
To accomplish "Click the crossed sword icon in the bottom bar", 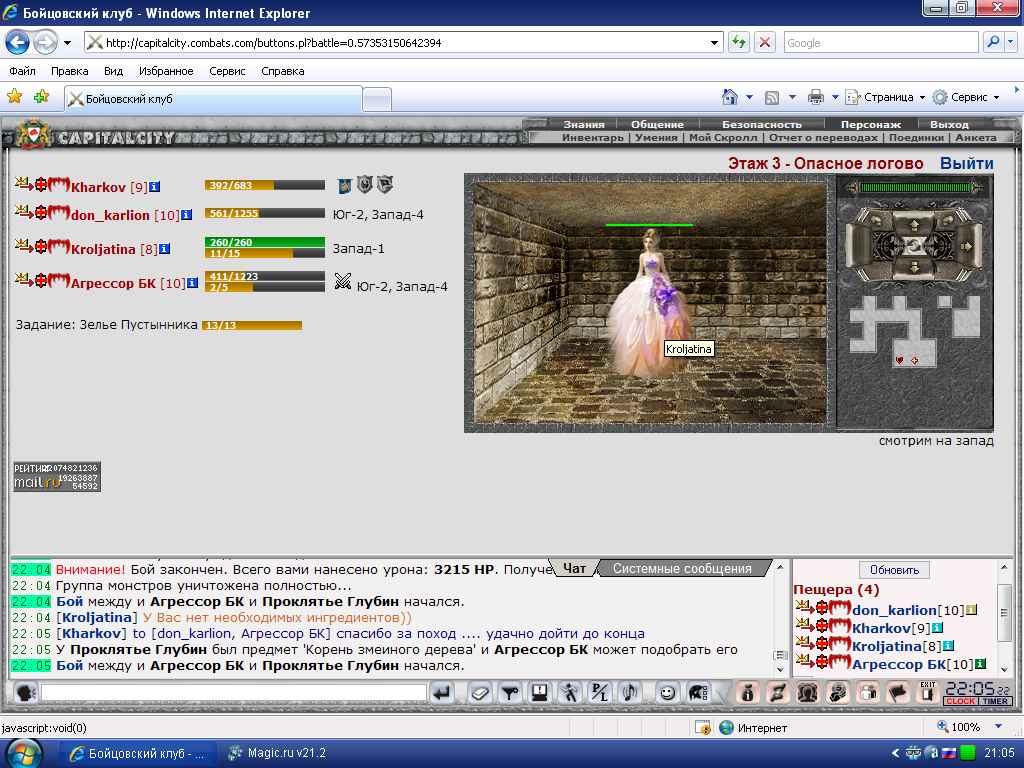I will tap(777, 692).
